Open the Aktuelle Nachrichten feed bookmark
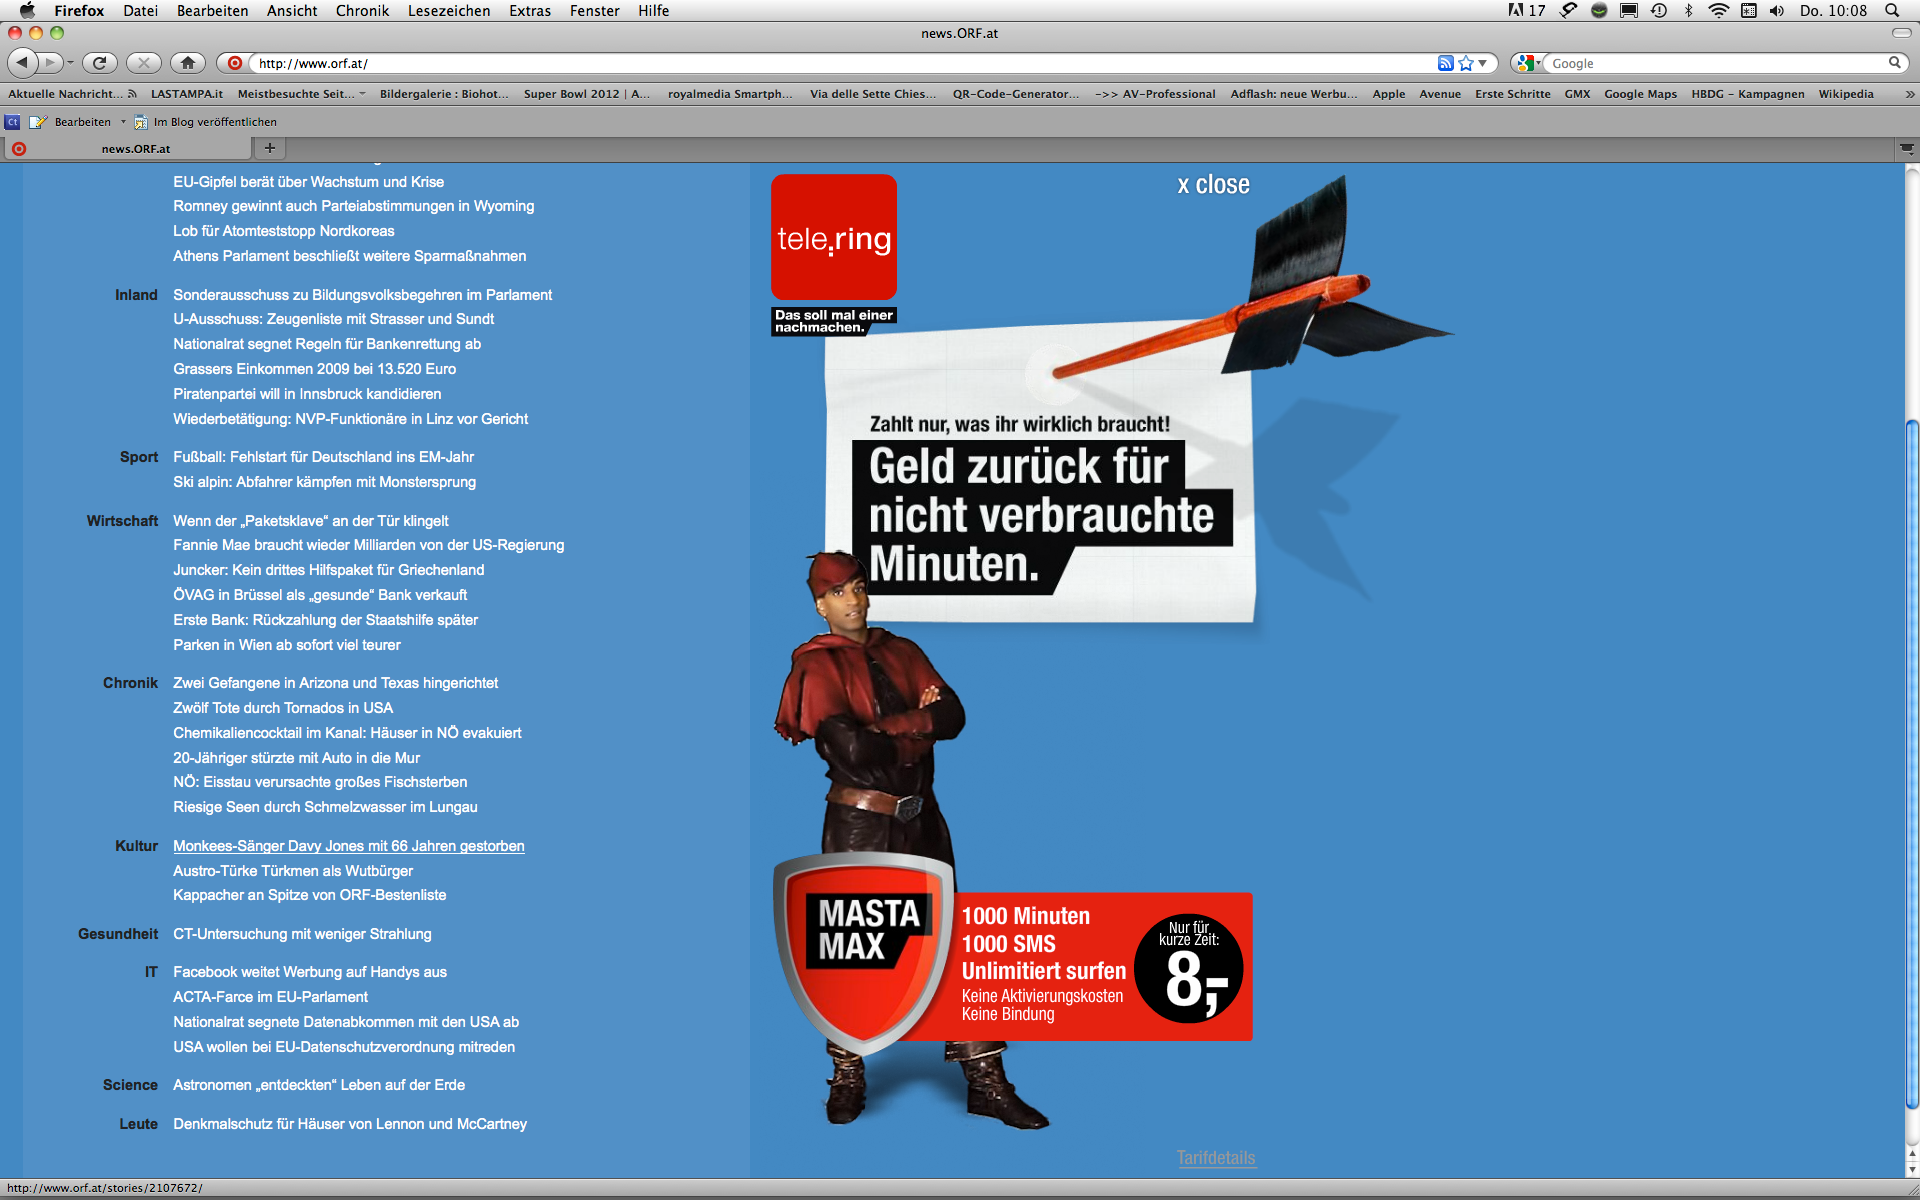Screen dimensions: 1920x1200 (72, 94)
